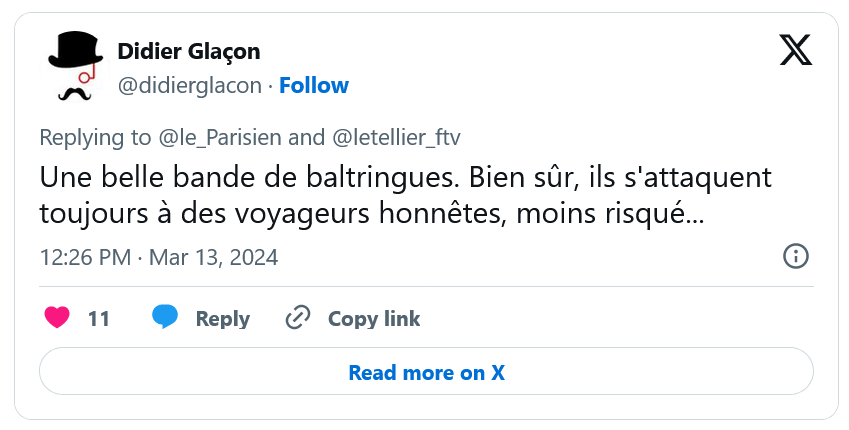Open the top hat and mustache profile picture
This screenshot has height=430, width=849.
(x=75, y=67)
